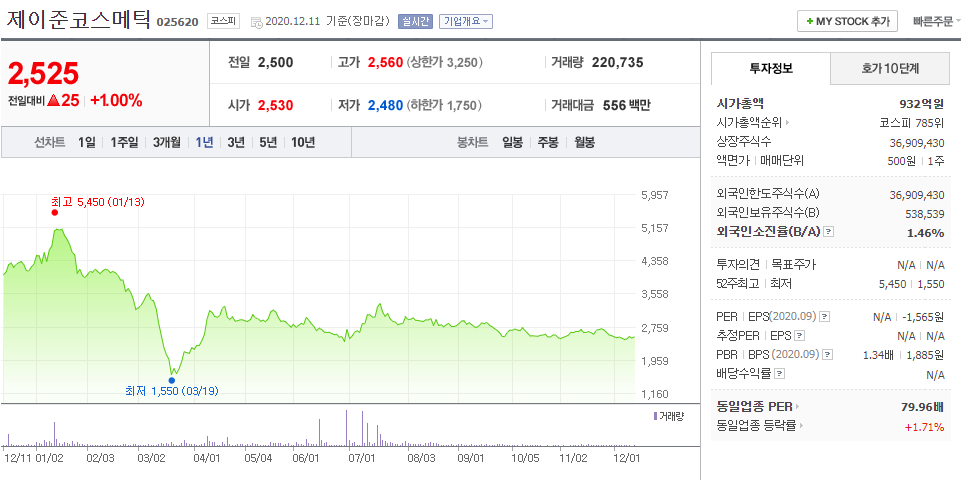This screenshot has height=480, width=968.
Task: Click the current price 2,525
Action: click(43, 73)
